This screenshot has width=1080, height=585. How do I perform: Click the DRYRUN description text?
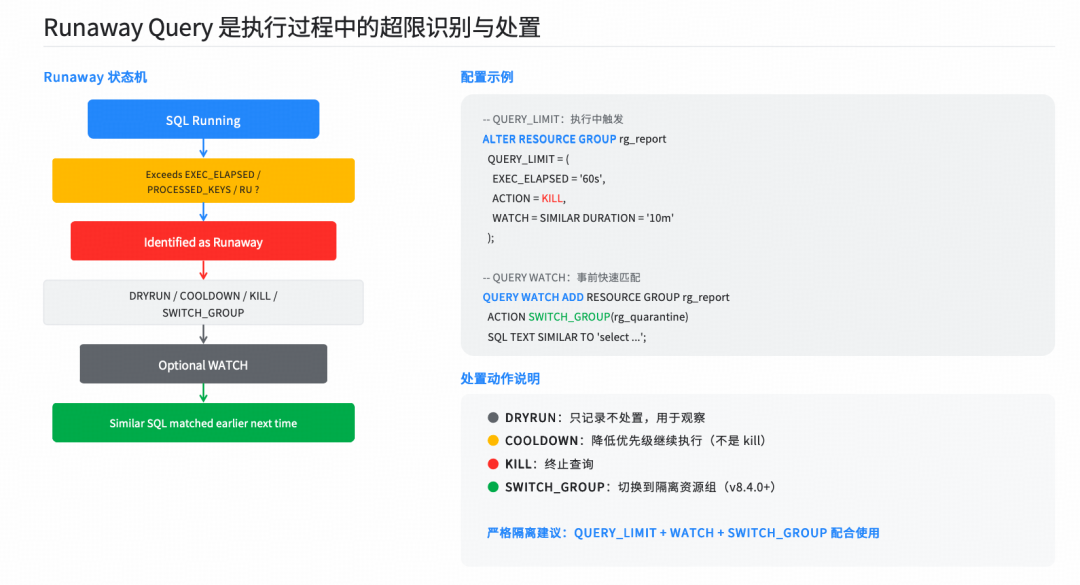(605, 418)
